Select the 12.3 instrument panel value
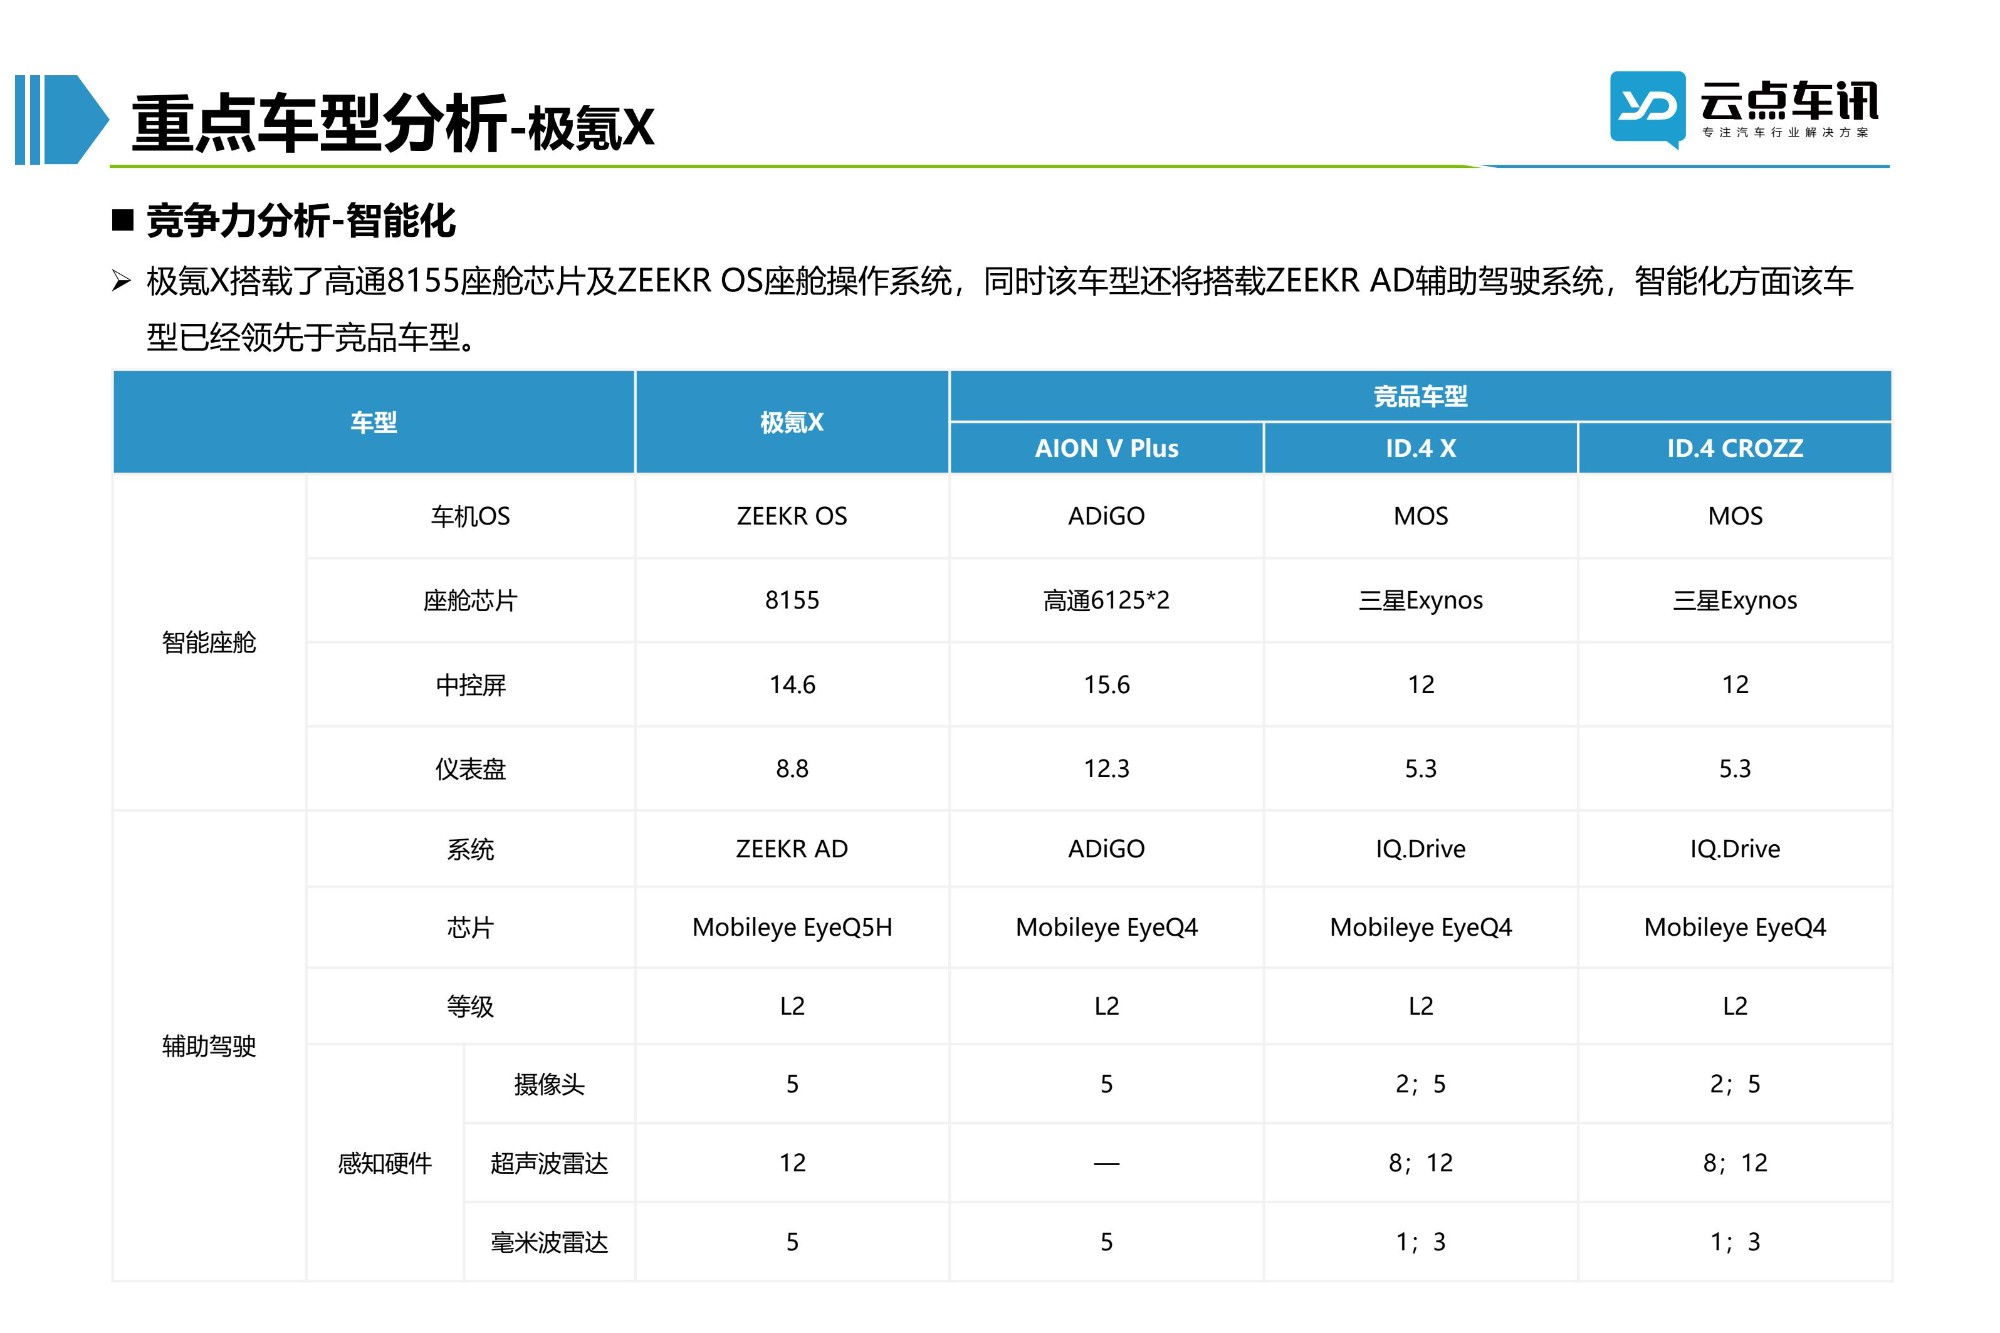Screen dimensions: 2000x1333 1106,769
